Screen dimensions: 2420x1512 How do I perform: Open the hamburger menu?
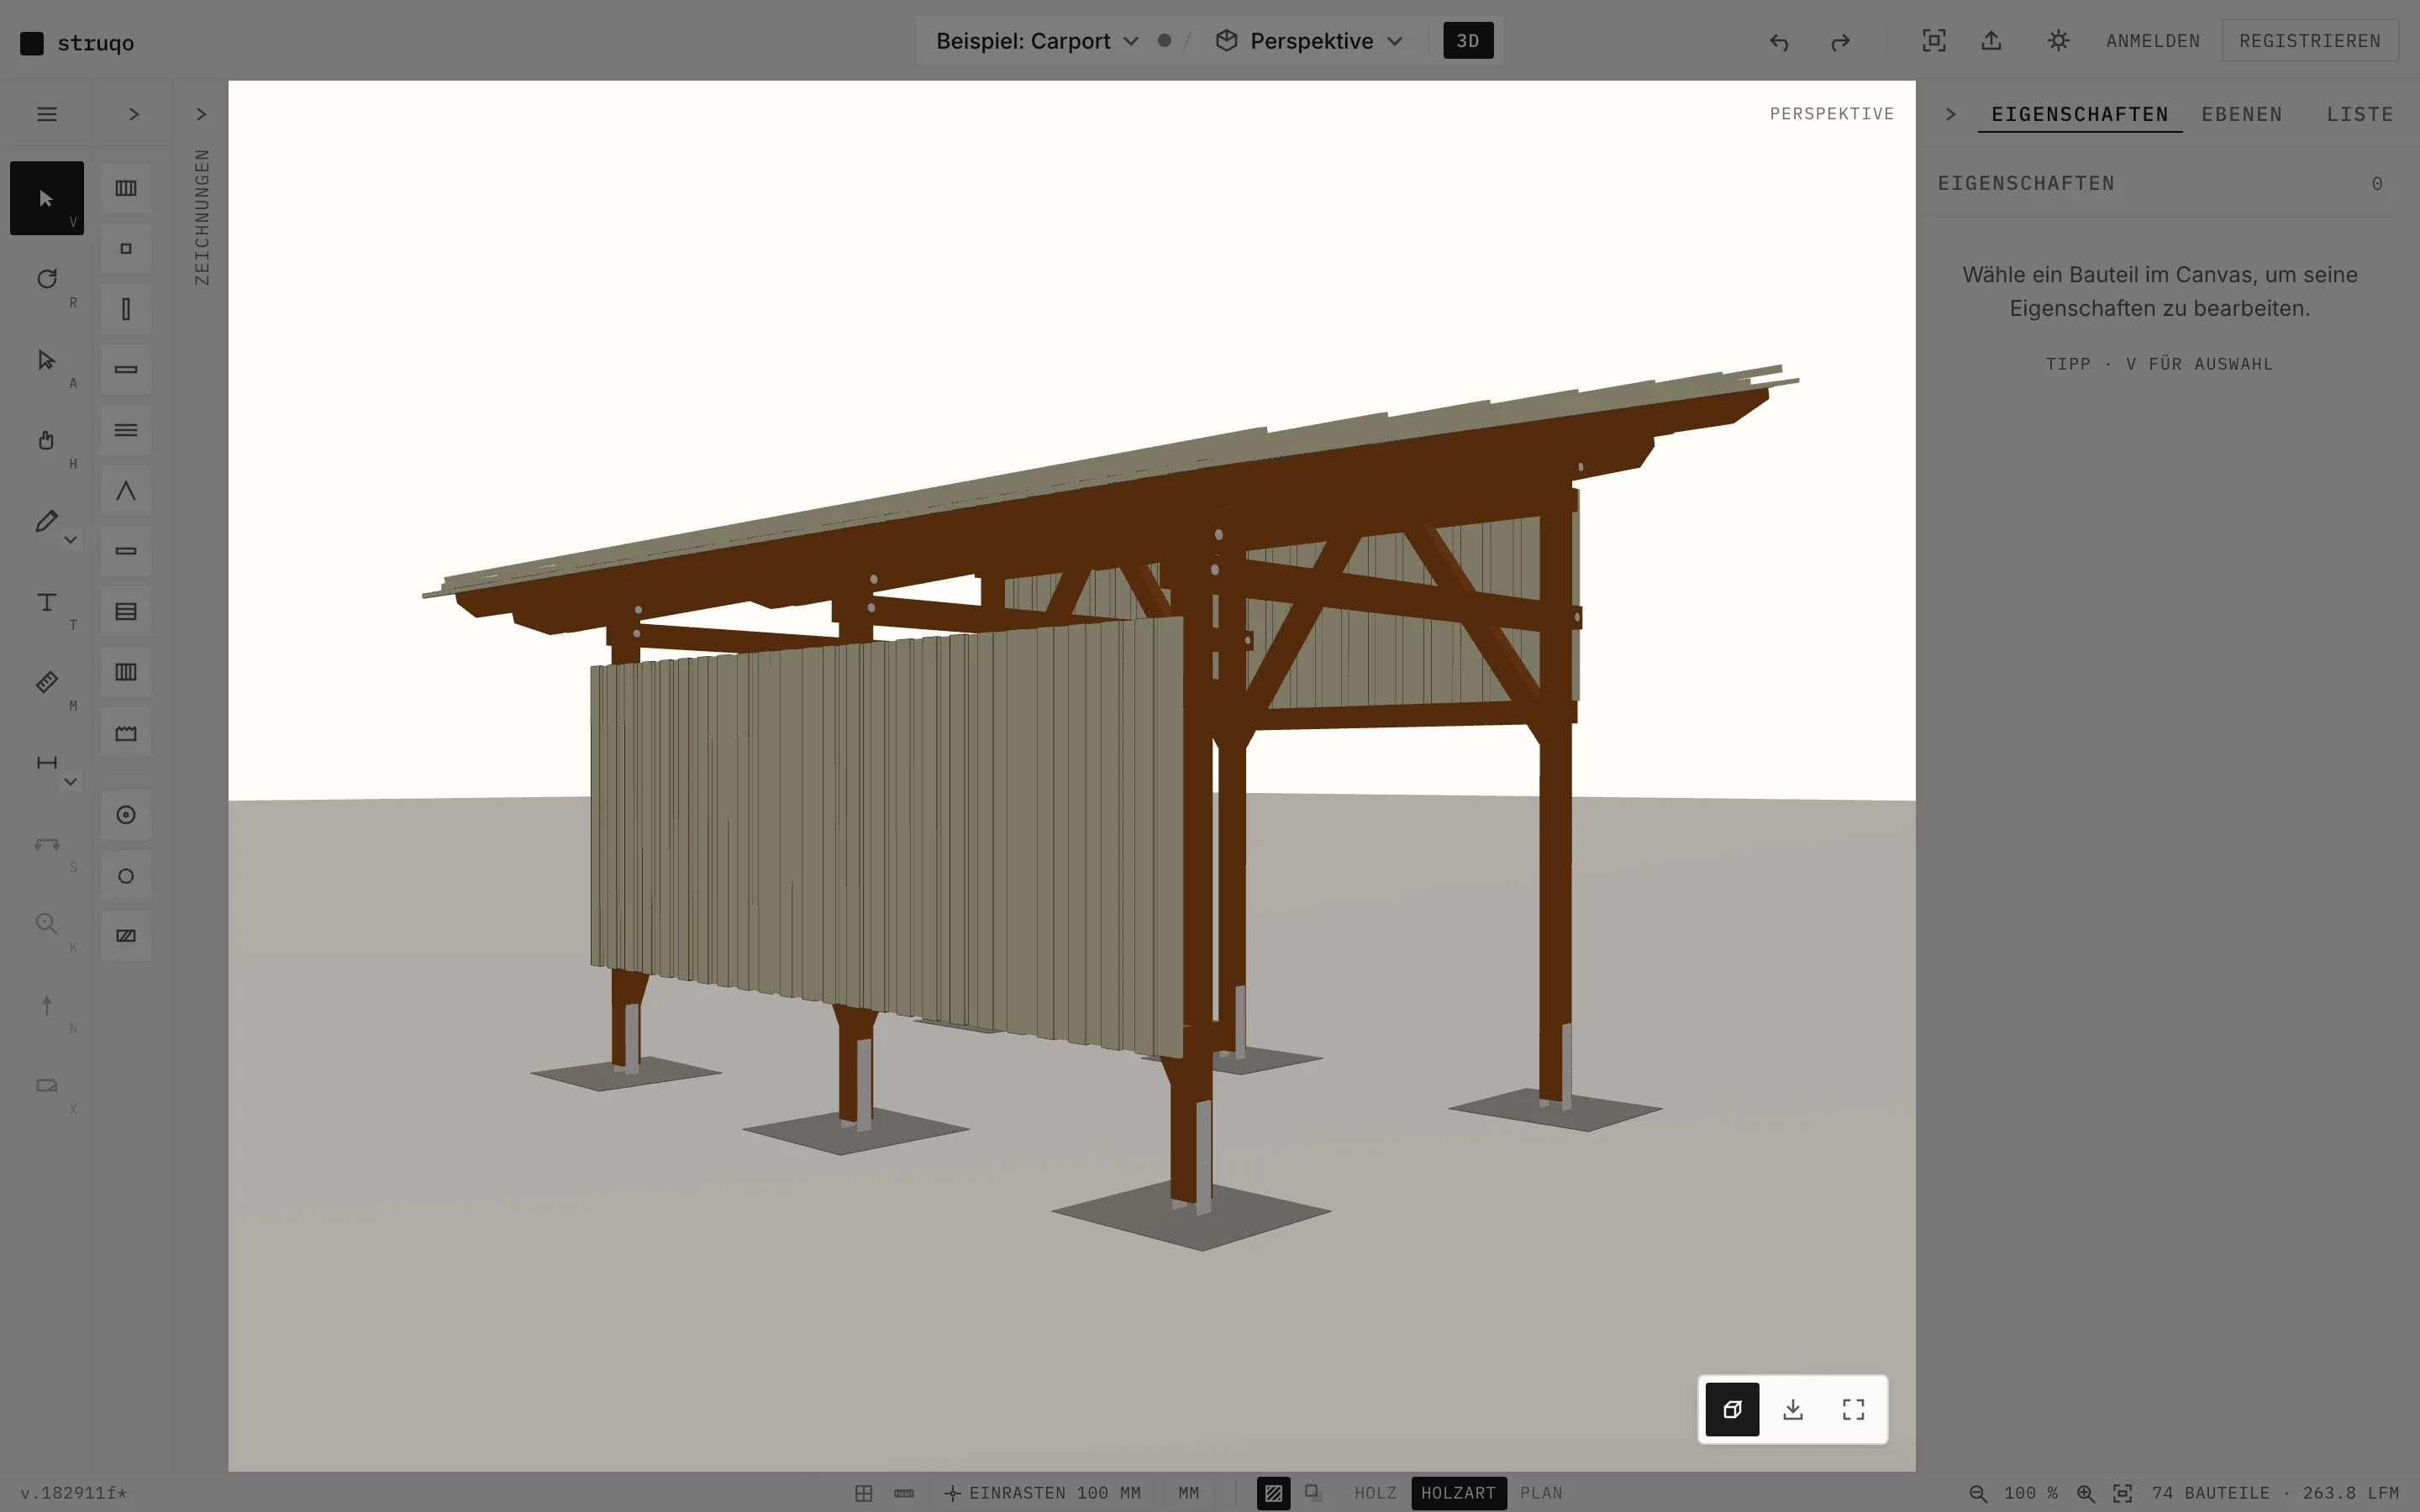(x=46, y=114)
